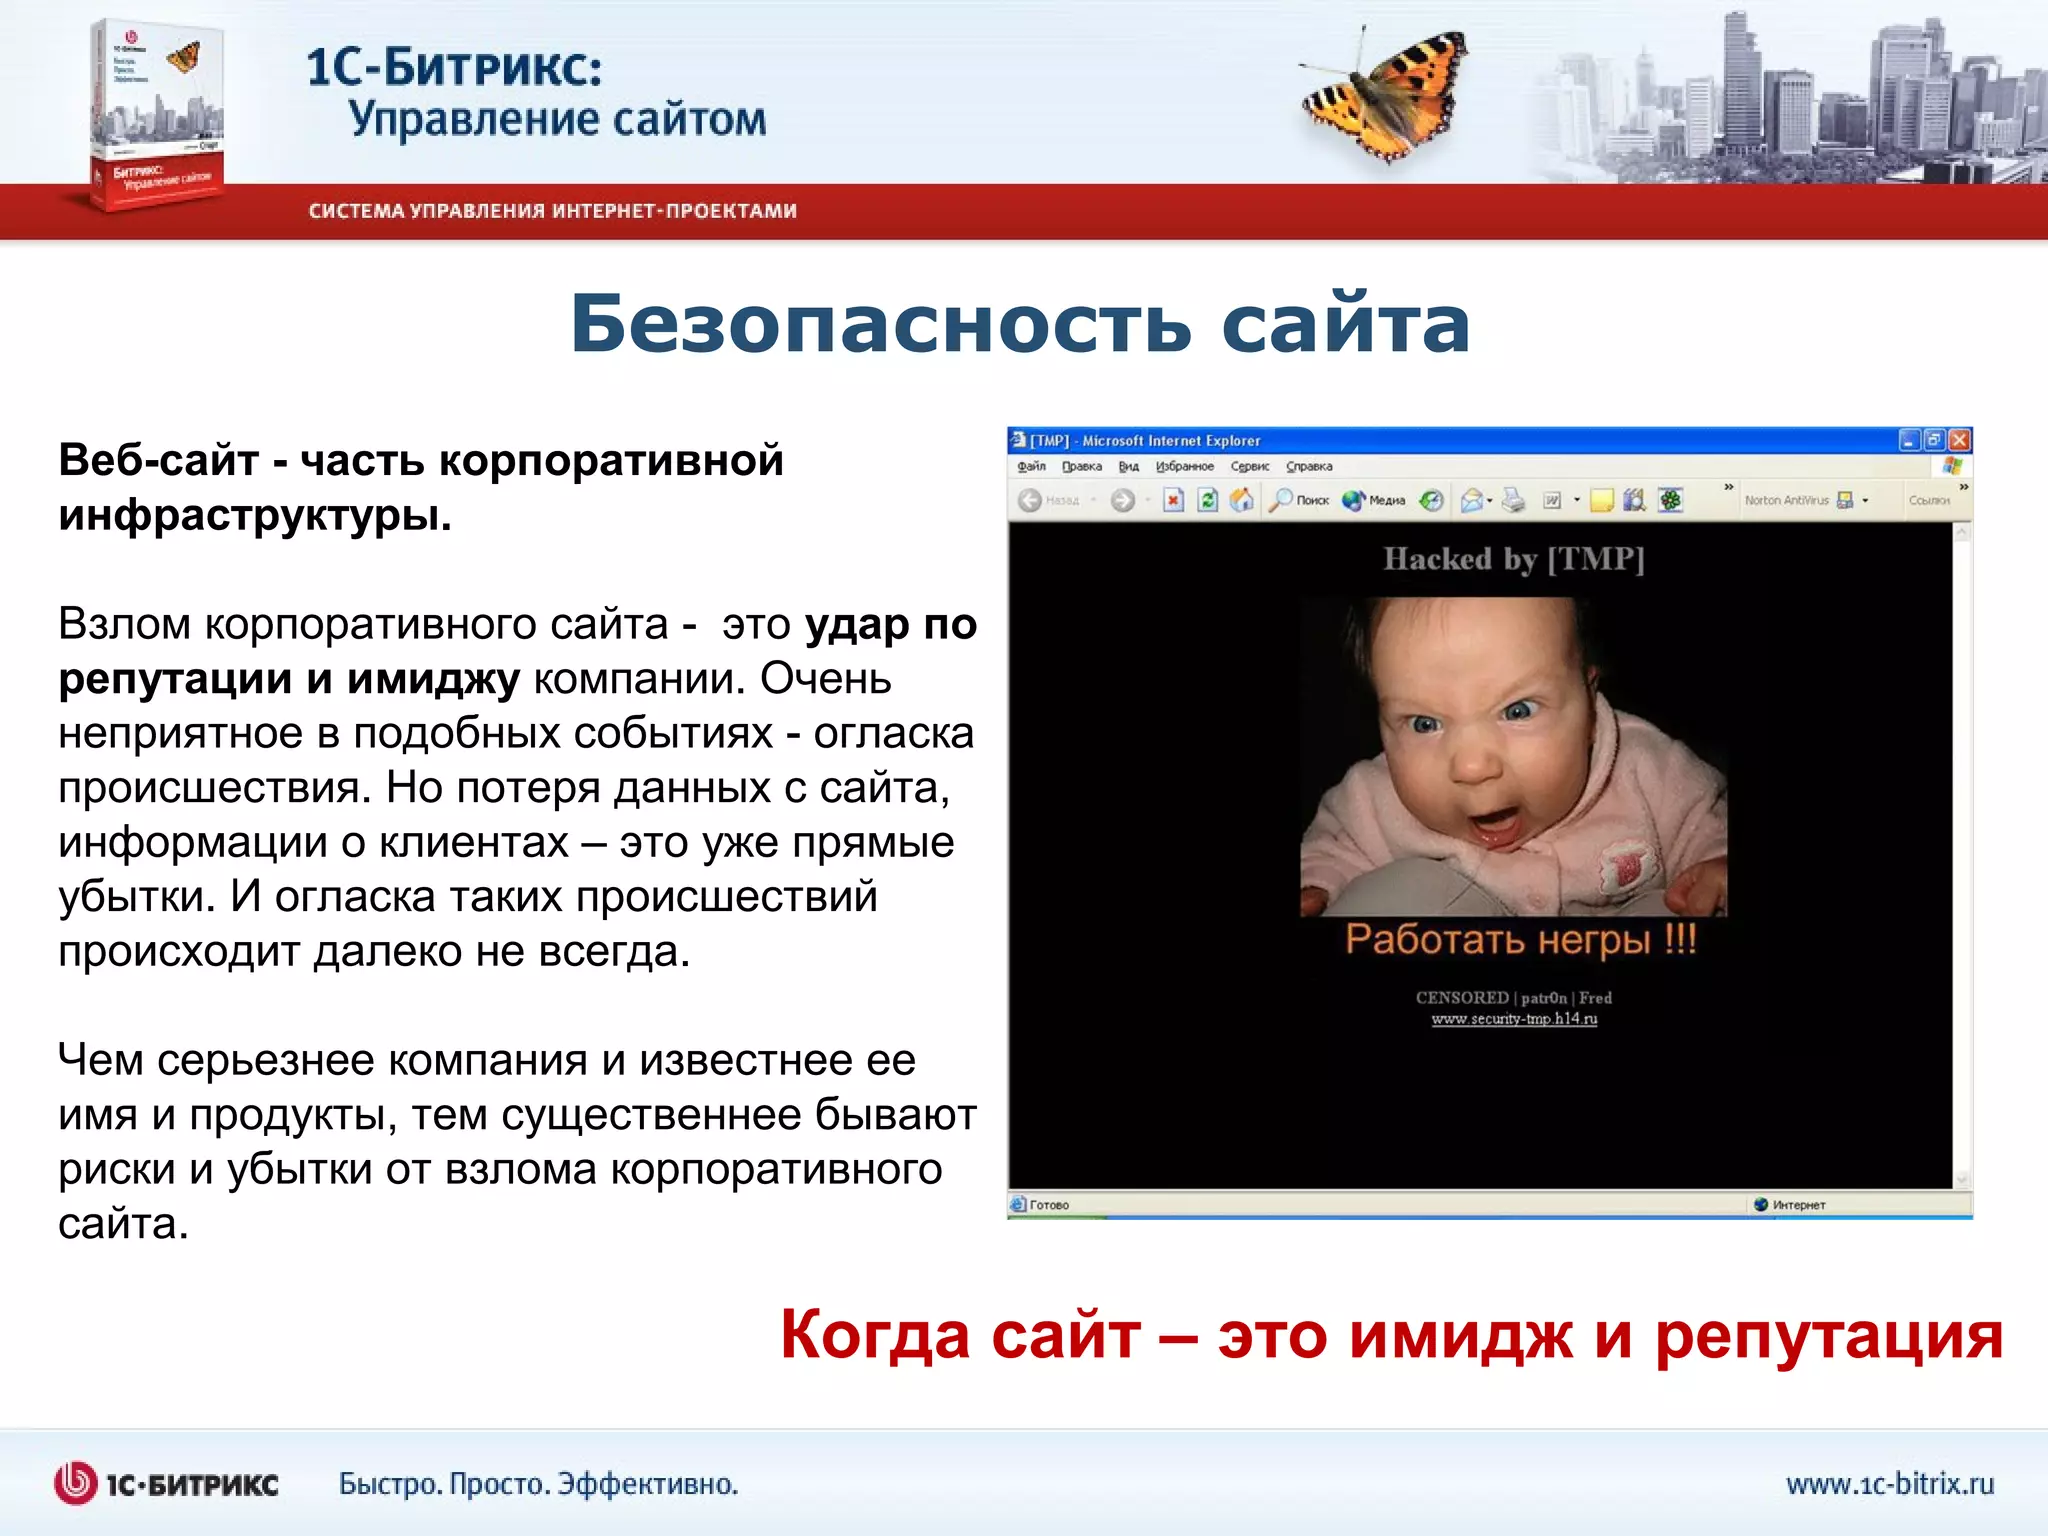Open the Избранное menu
2048x1536 pixels.
pyautogui.click(x=1185, y=466)
